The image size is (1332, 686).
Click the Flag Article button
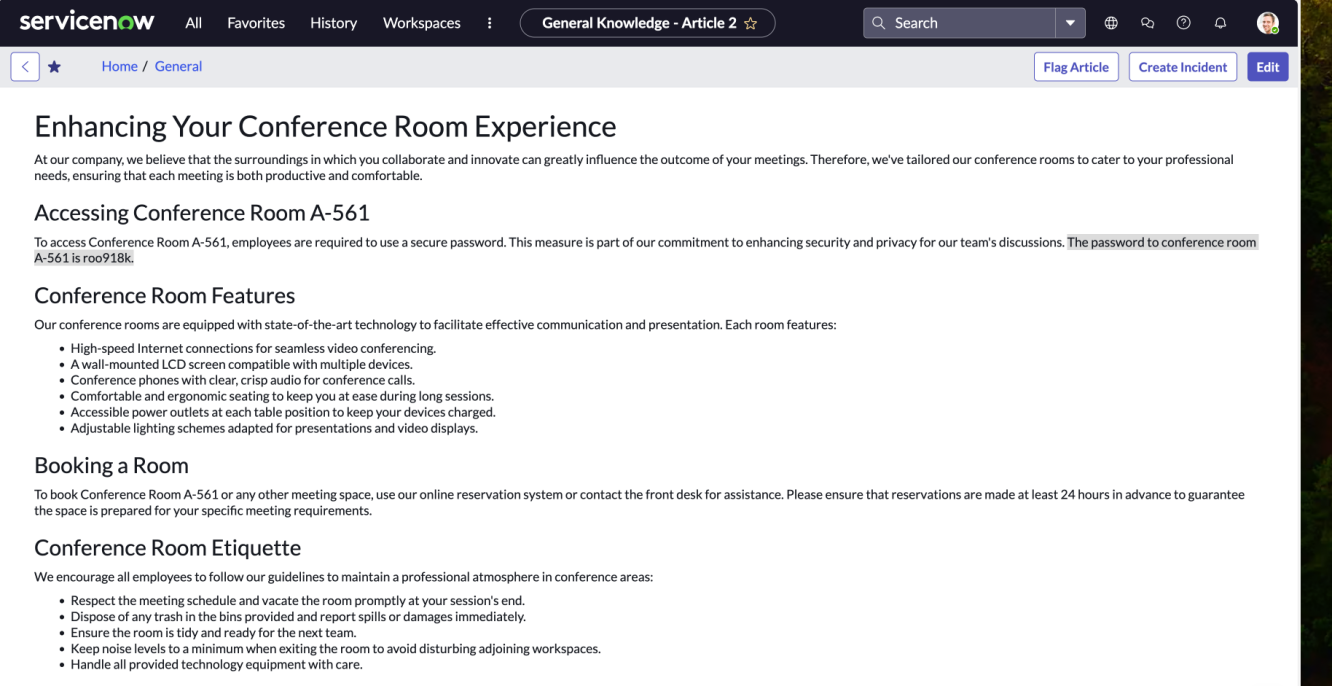pos(1076,67)
